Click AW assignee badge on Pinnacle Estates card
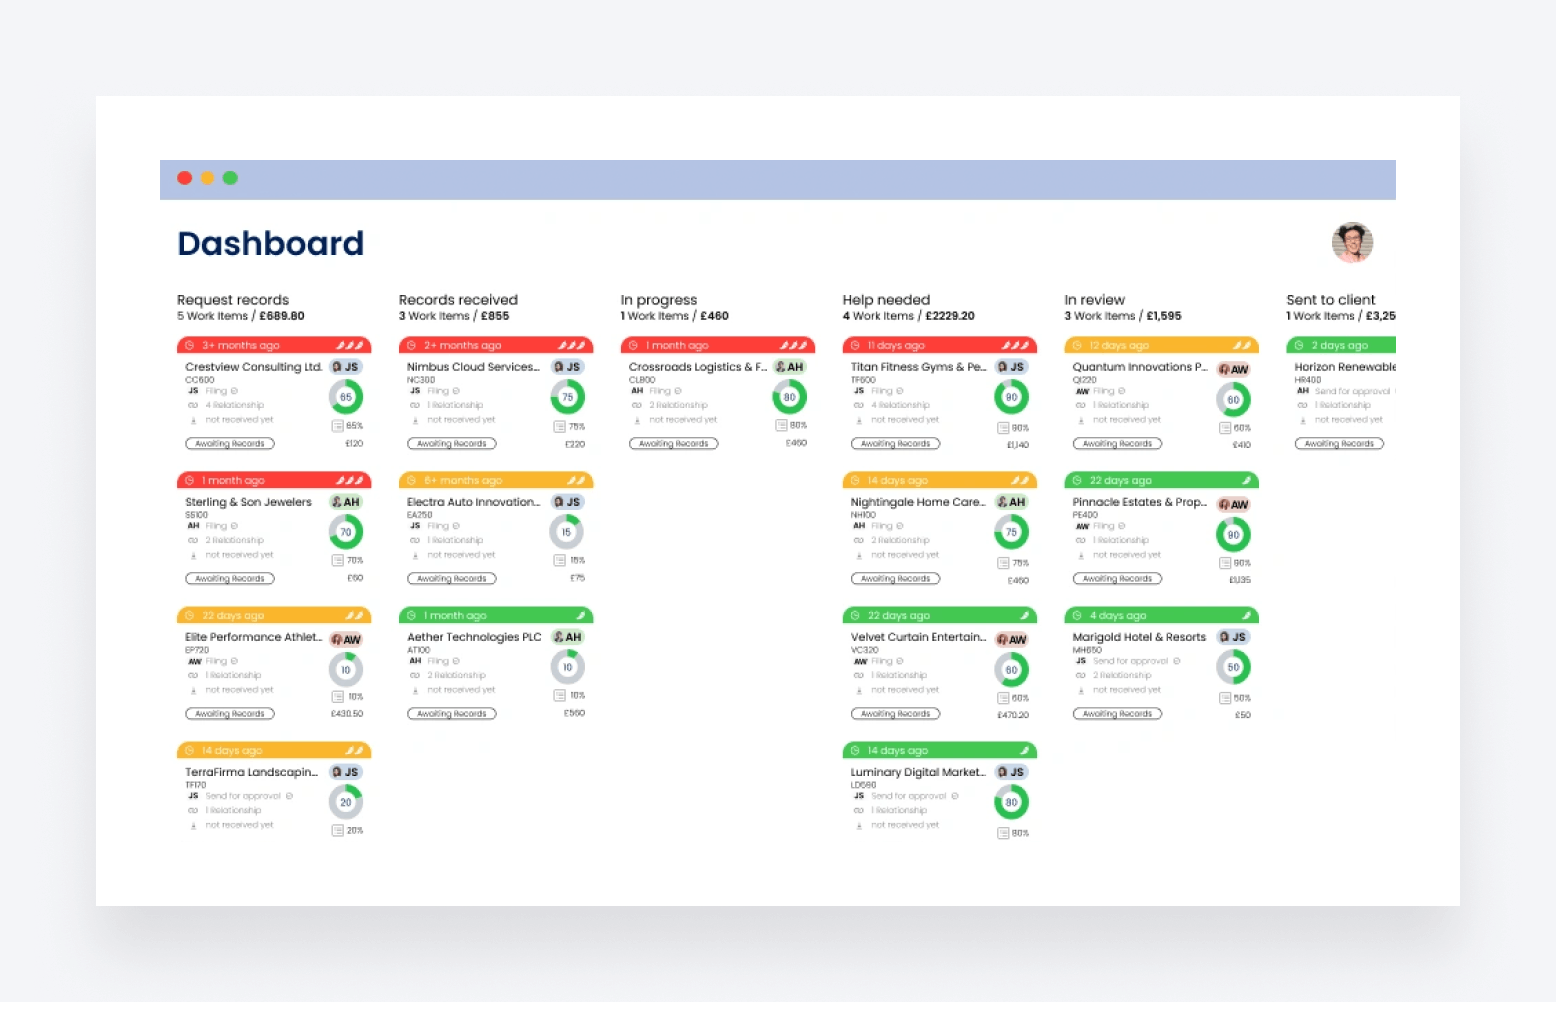Viewport: 1556px width, 1014px height. coord(1233,504)
